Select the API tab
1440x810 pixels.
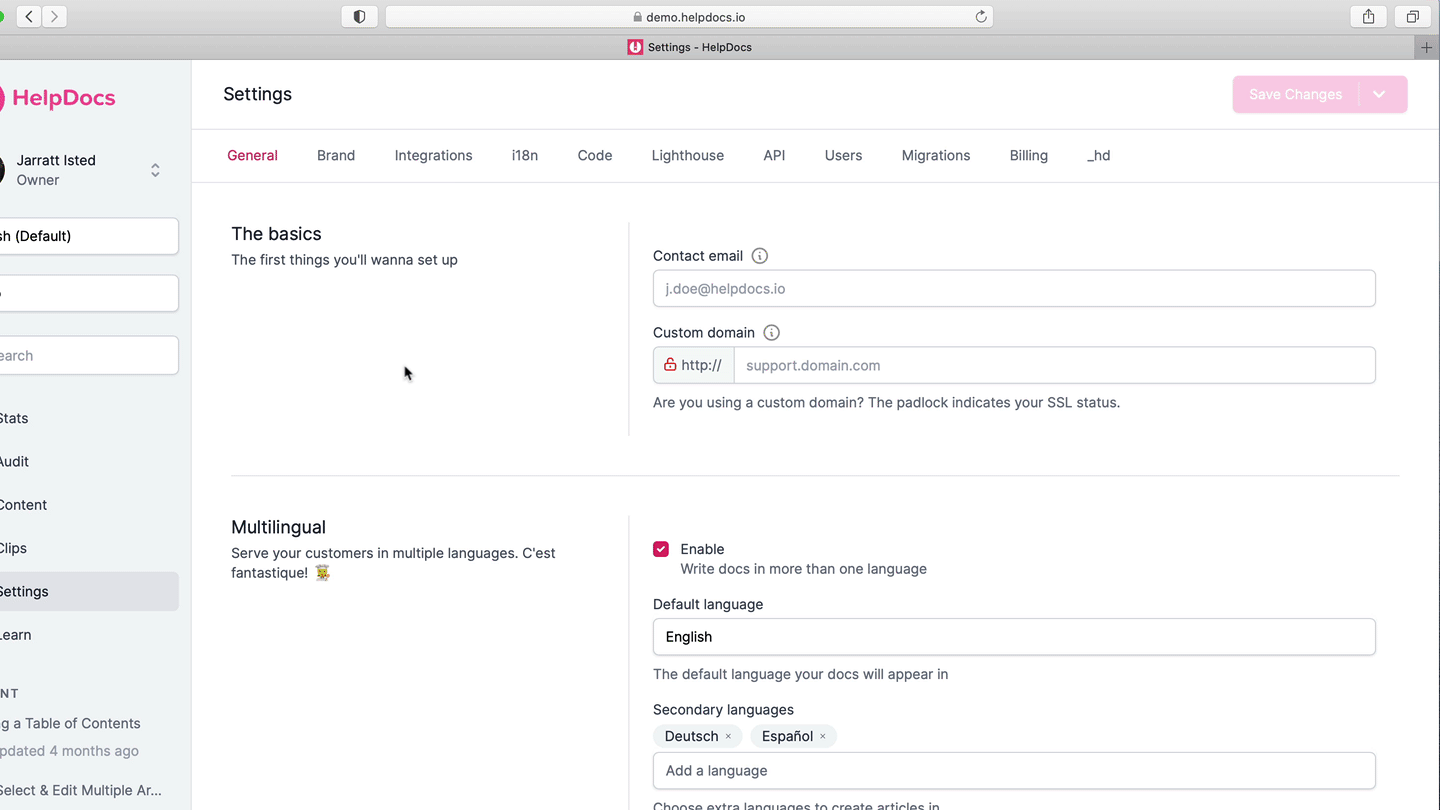coord(774,156)
